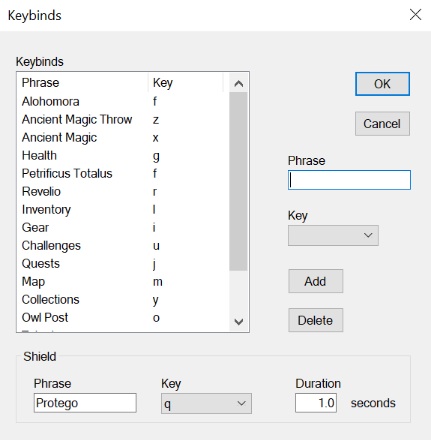Viewport: 431px width, 440px height.
Task: Add a new keybind with Add button
Action: pos(315,281)
